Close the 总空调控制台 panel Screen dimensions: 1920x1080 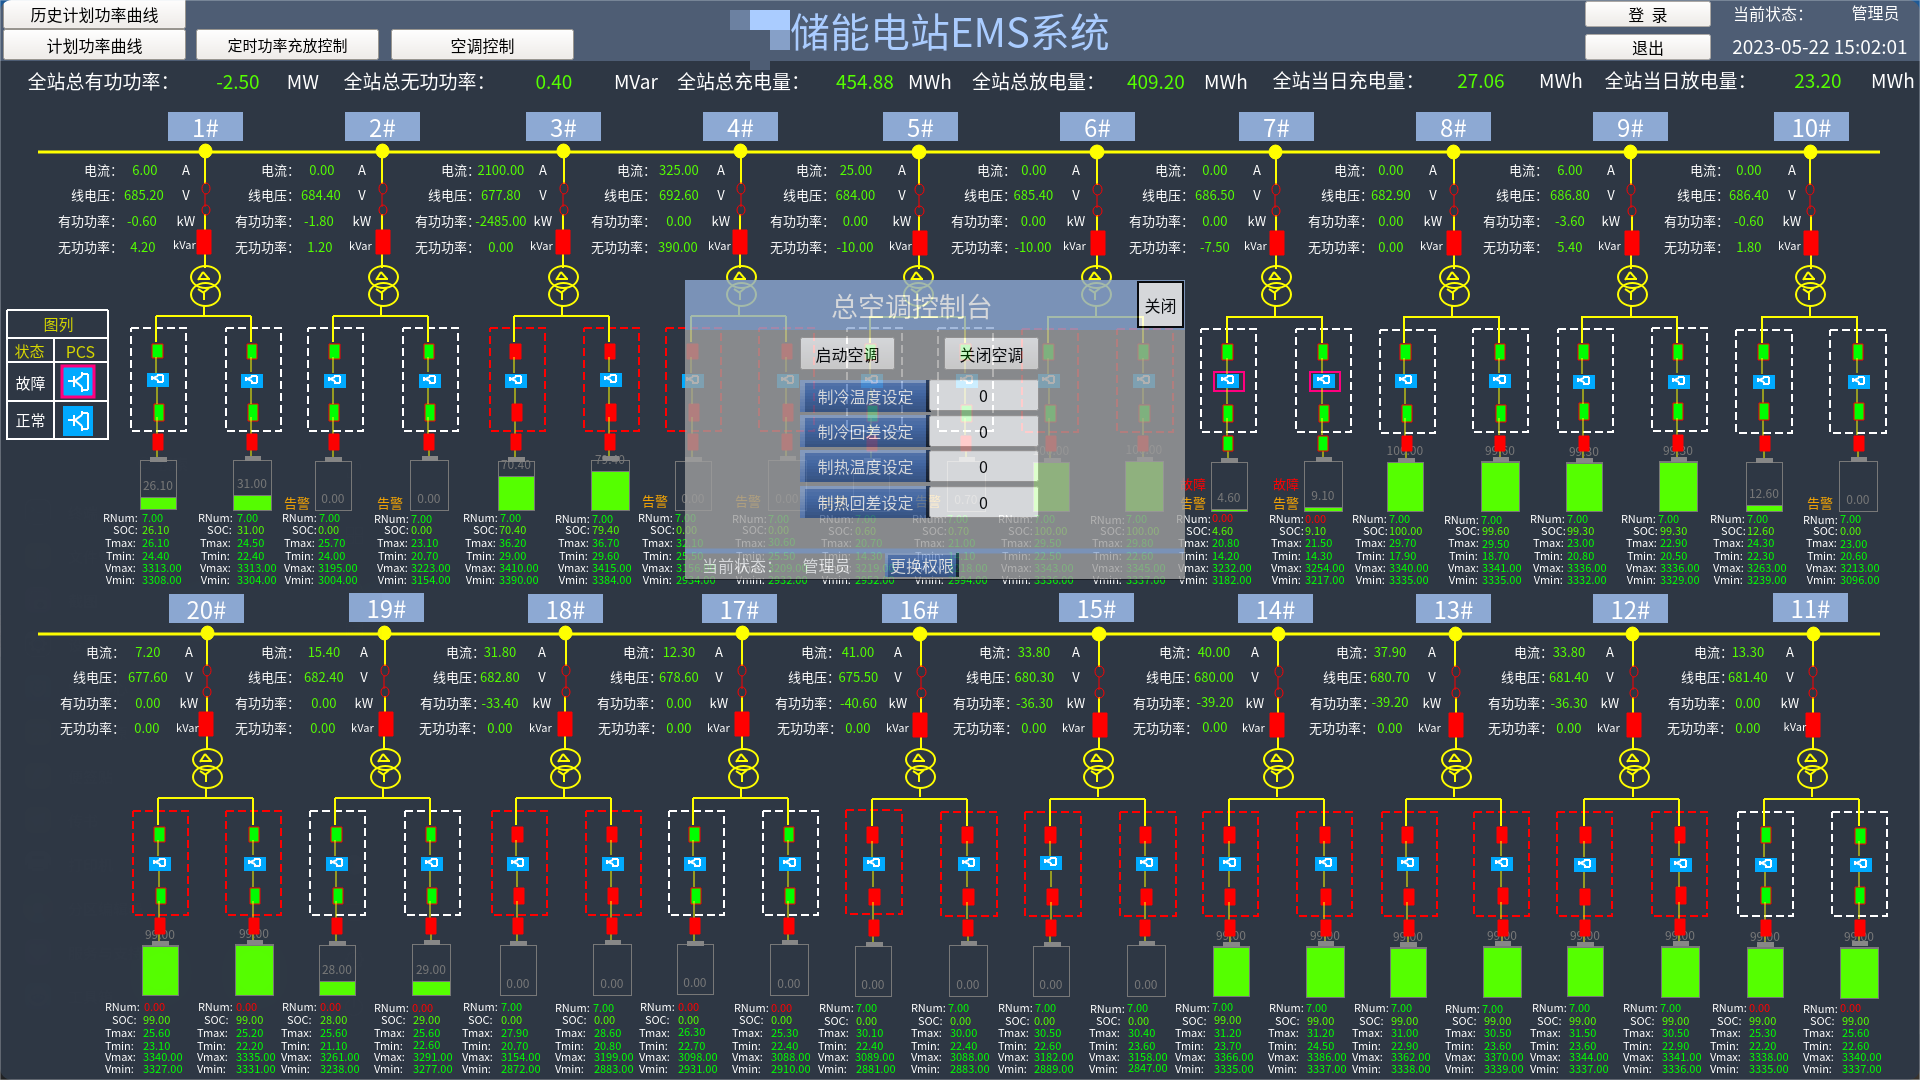(x=1160, y=306)
